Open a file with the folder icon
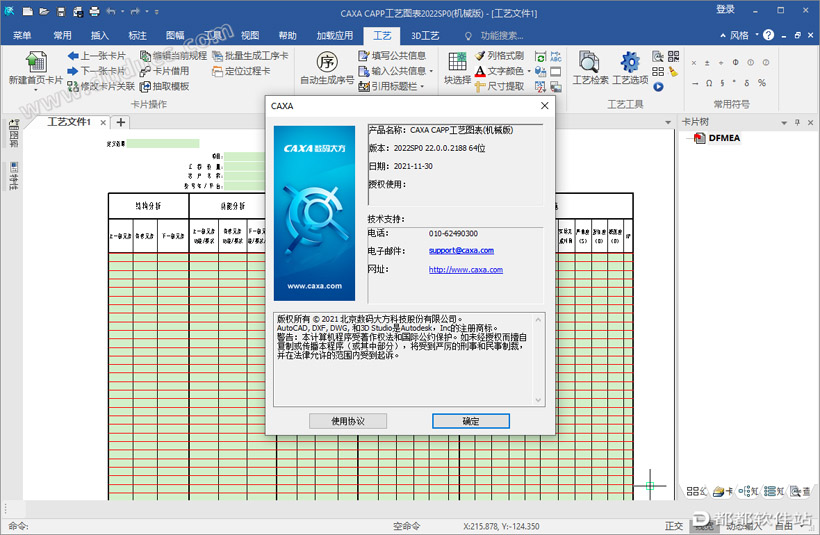Viewport: 820px width, 535px height. (x=44, y=11)
